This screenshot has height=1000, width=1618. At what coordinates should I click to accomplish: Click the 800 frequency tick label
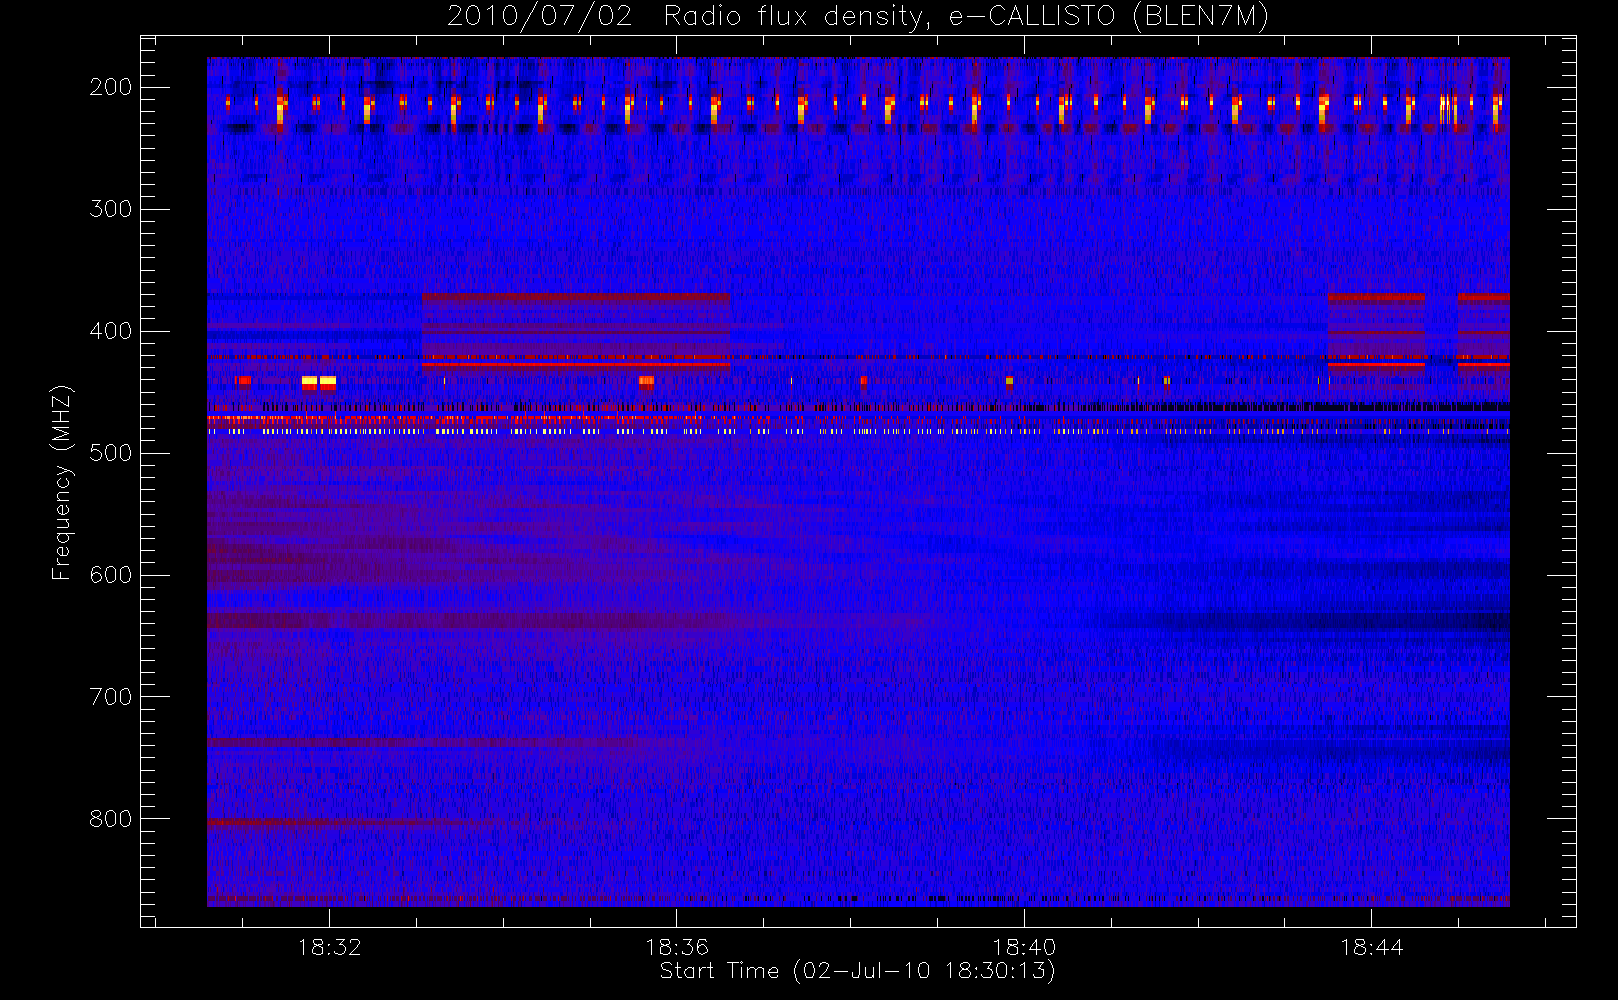tap(111, 819)
